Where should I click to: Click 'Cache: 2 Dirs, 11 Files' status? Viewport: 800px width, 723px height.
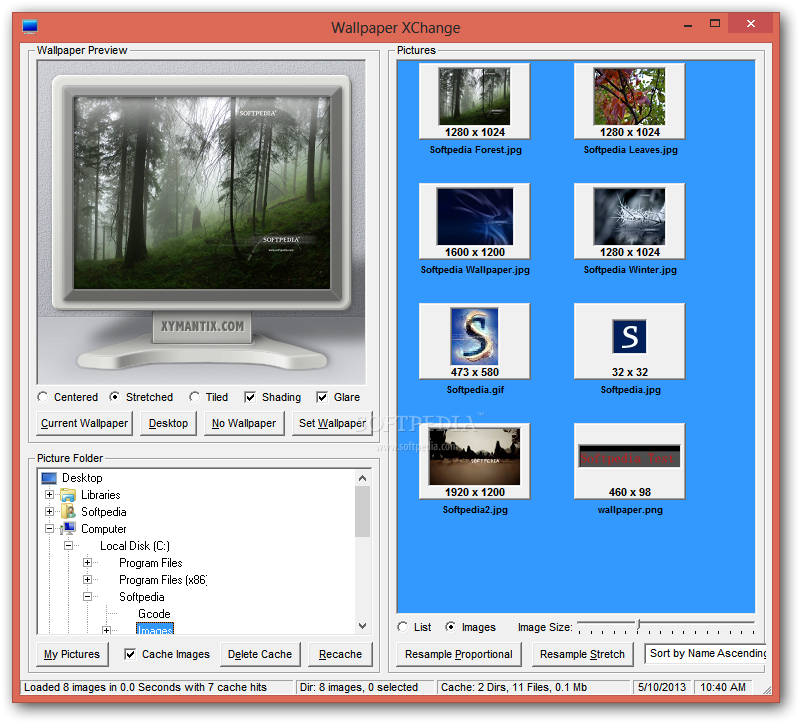514,687
